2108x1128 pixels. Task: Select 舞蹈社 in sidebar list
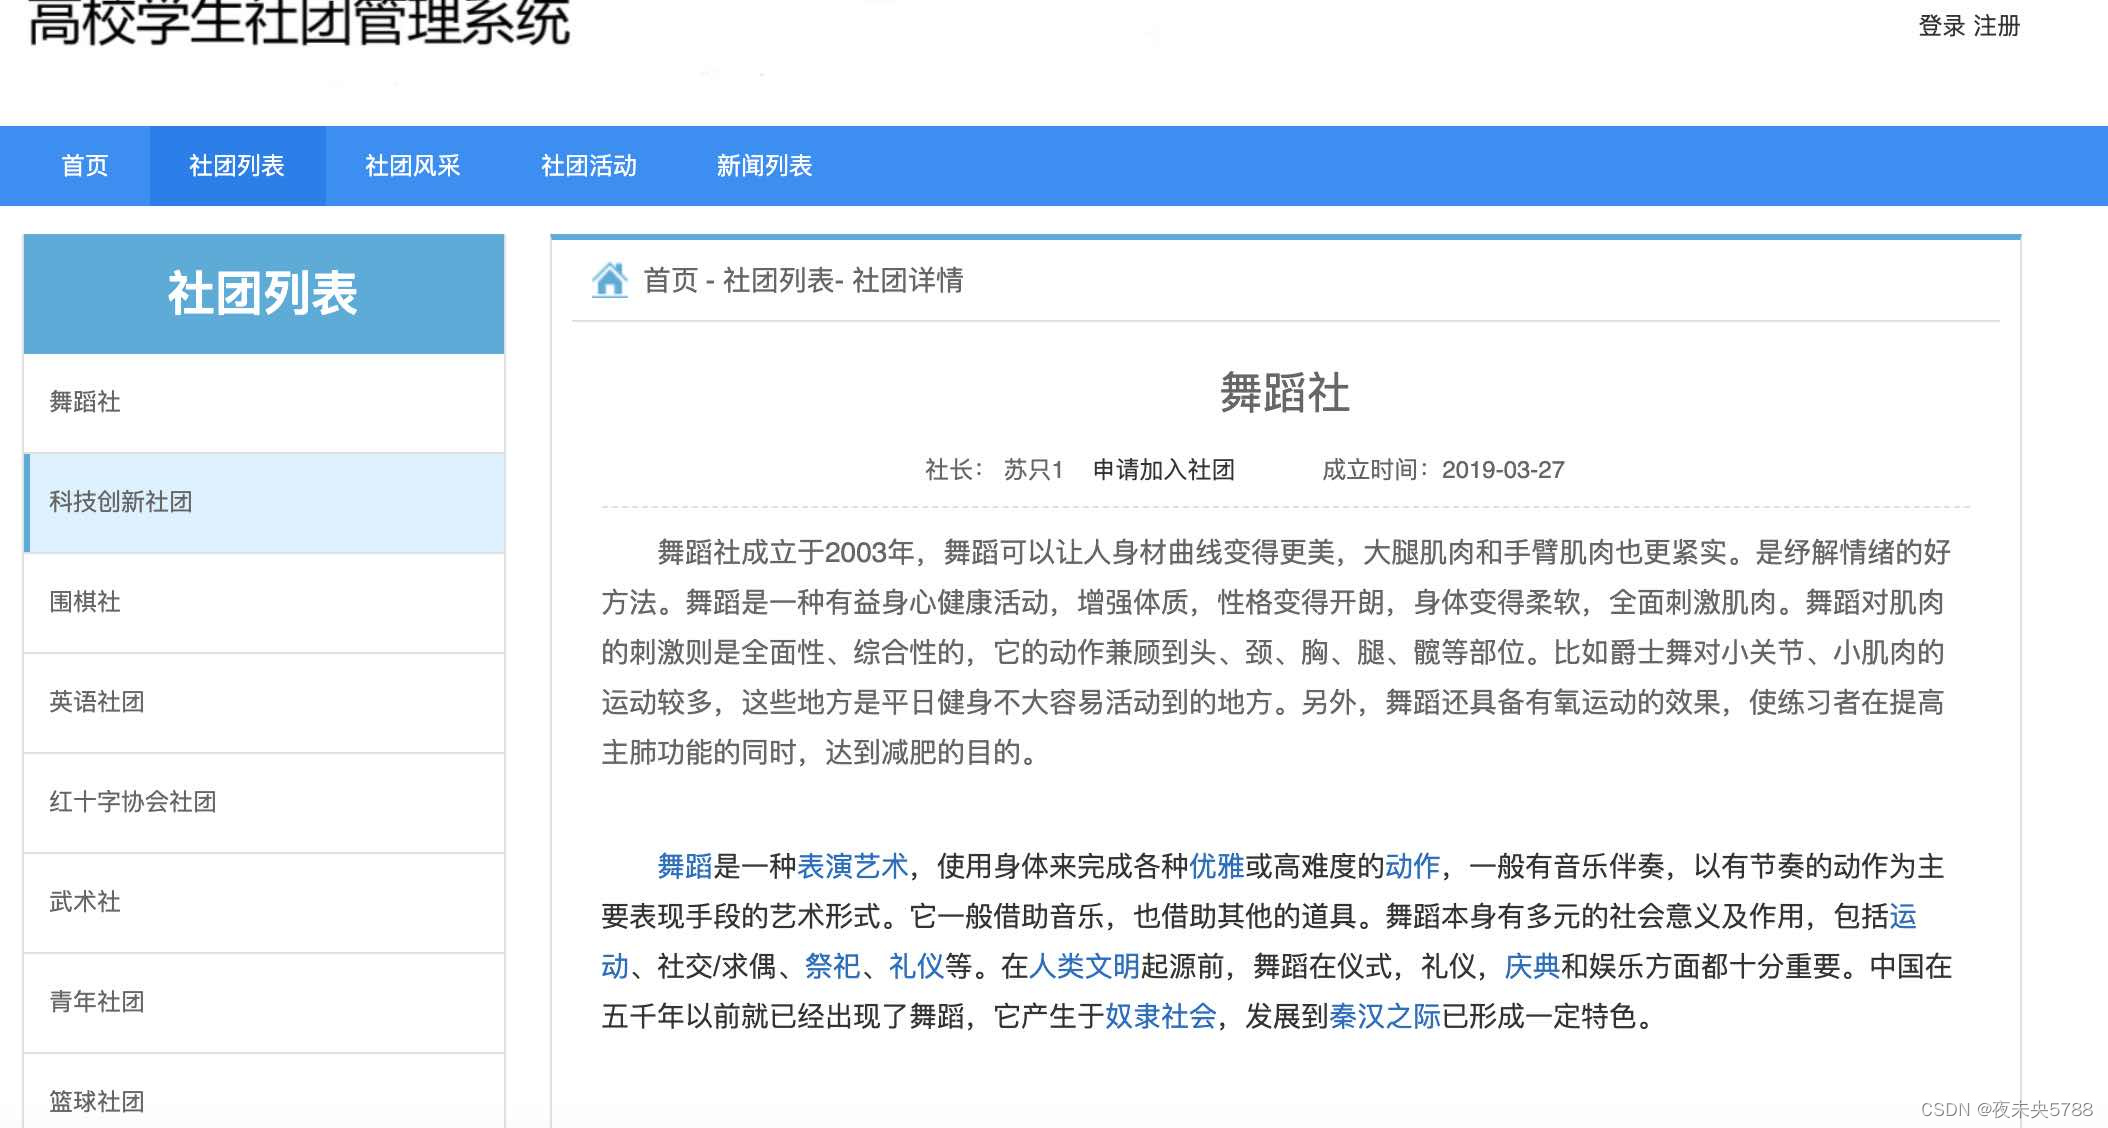click(264, 403)
